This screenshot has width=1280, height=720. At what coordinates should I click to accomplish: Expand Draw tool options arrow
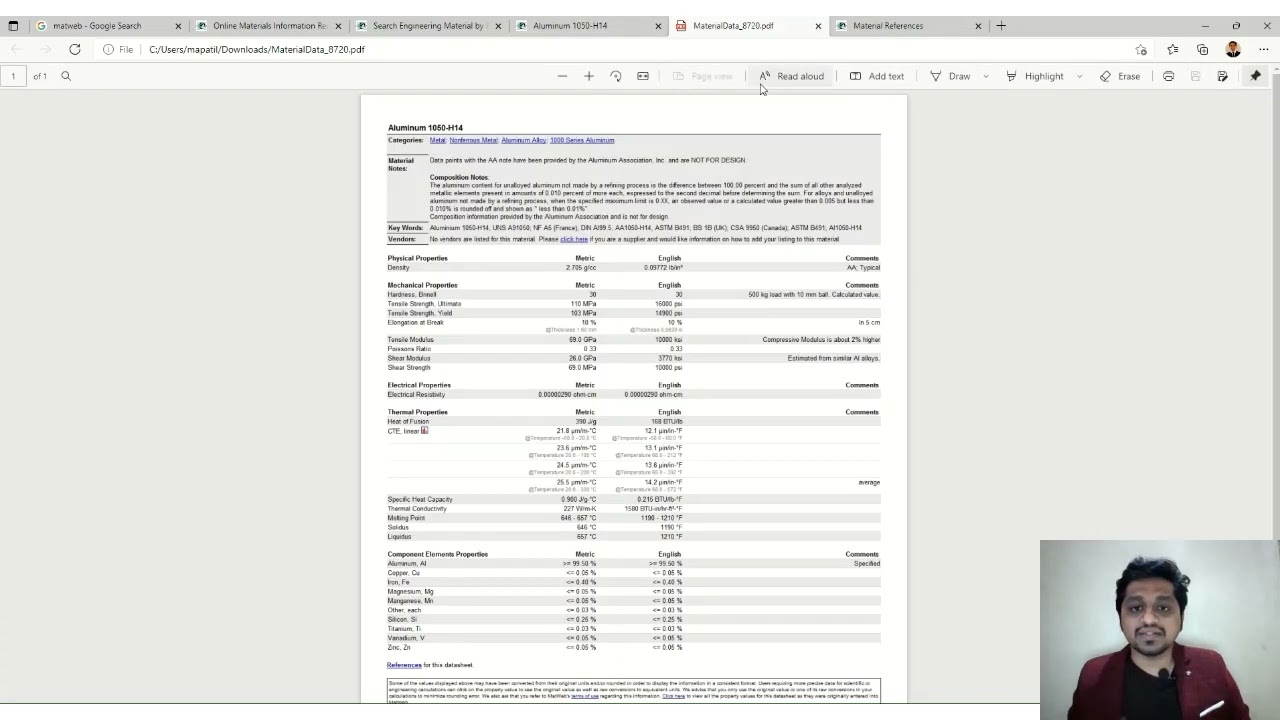coord(986,76)
